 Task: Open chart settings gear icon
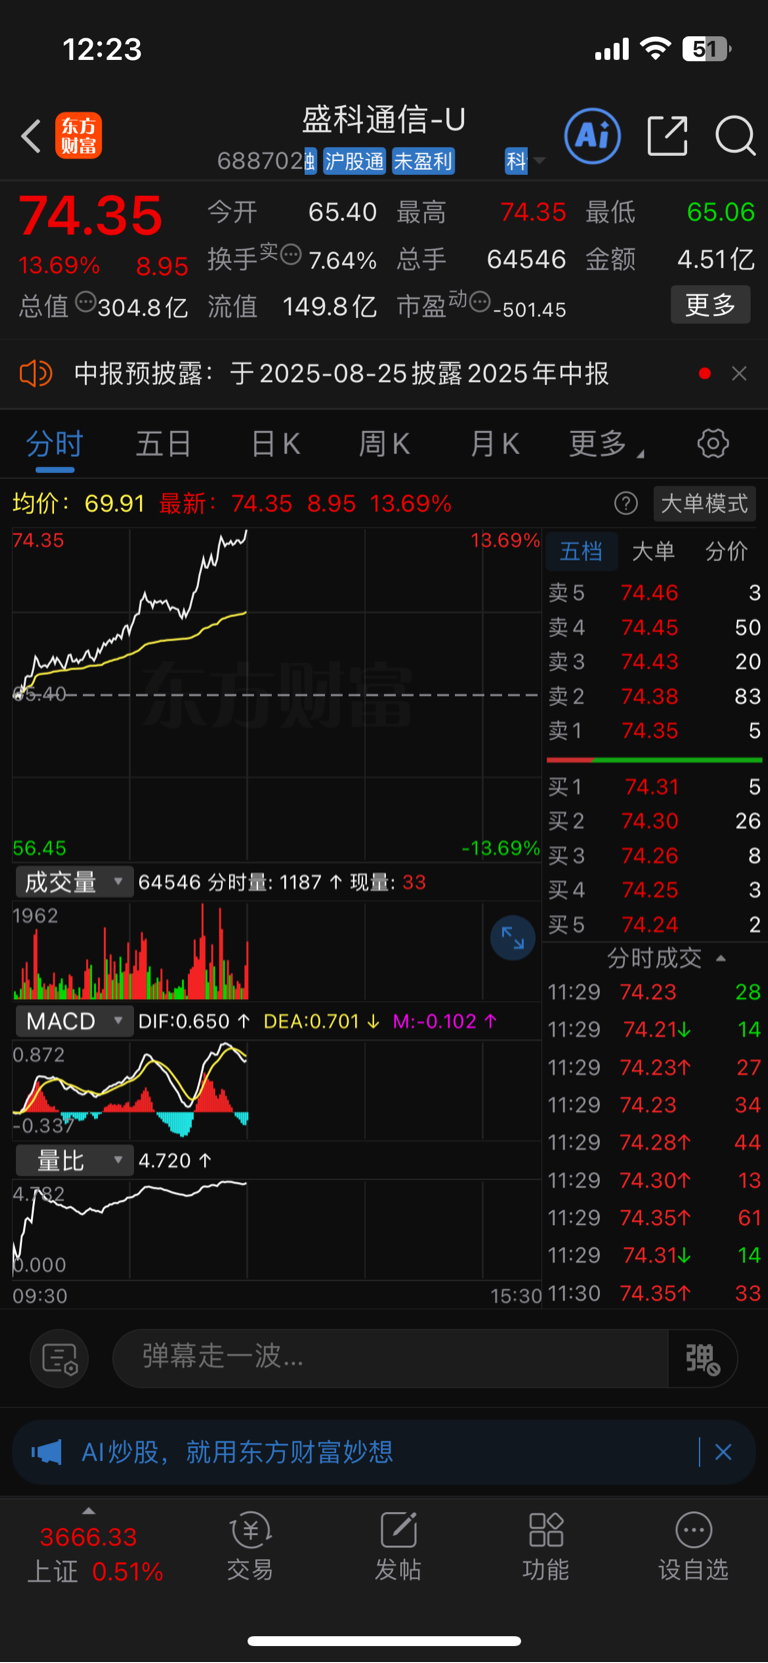click(x=713, y=443)
